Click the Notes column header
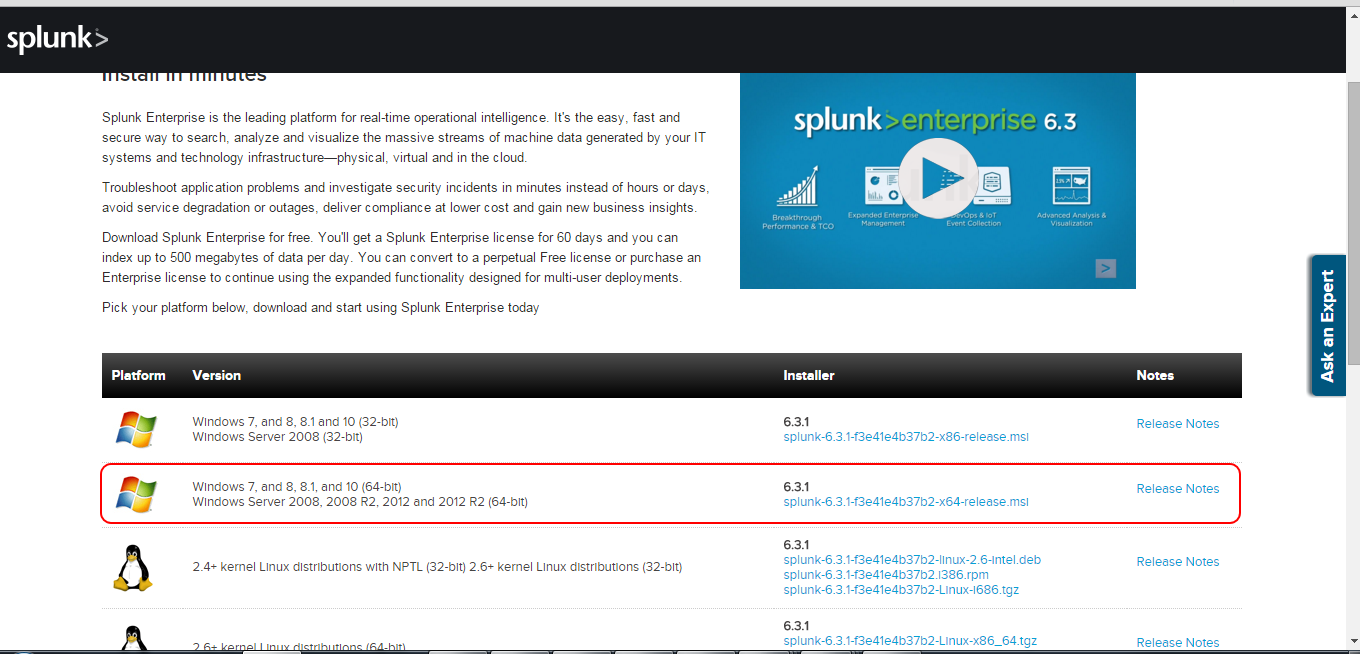Viewport: 1360px width, 654px height. tap(1155, 375)
